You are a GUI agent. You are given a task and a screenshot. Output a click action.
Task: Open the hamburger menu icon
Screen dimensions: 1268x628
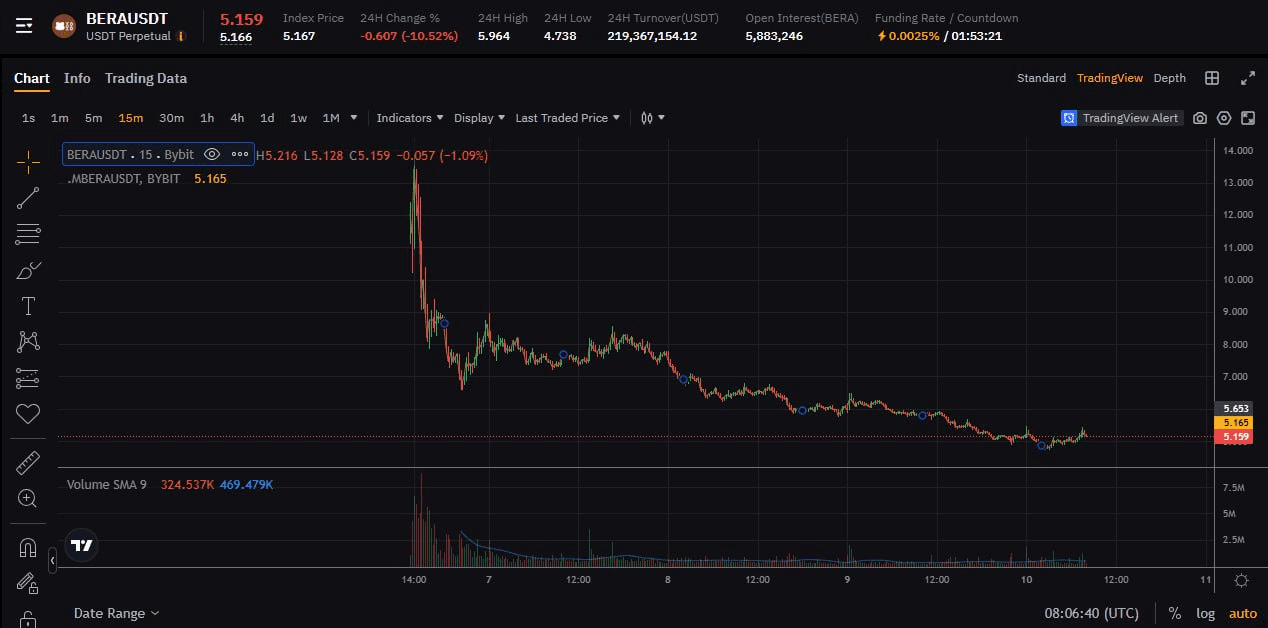point(24,26)
